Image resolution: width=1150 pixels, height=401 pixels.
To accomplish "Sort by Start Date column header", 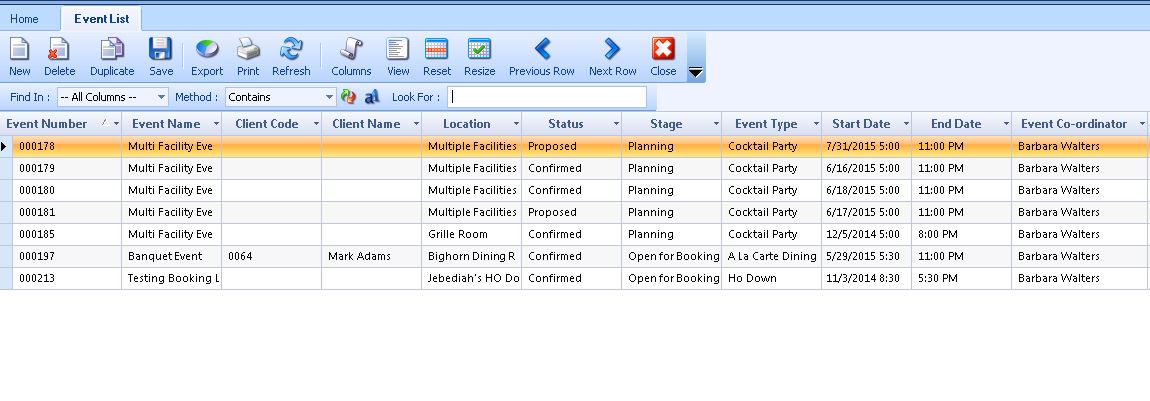I will click(861, 124).
